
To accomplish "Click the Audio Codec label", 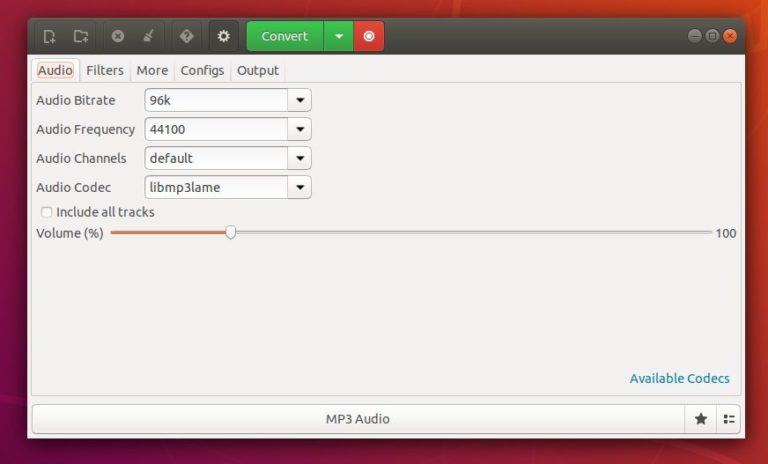I will (x=73, y=187).
